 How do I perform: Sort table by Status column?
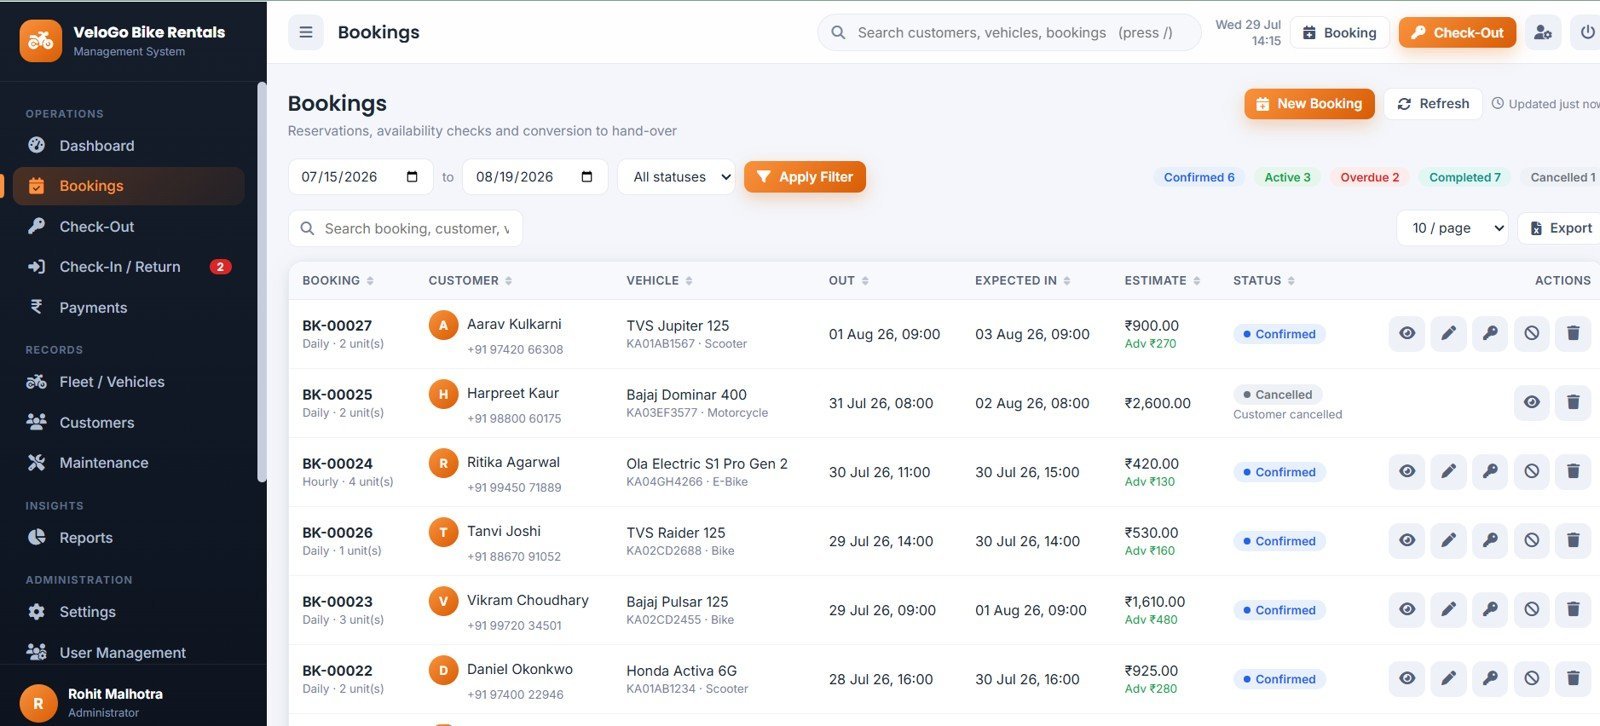1264,281
